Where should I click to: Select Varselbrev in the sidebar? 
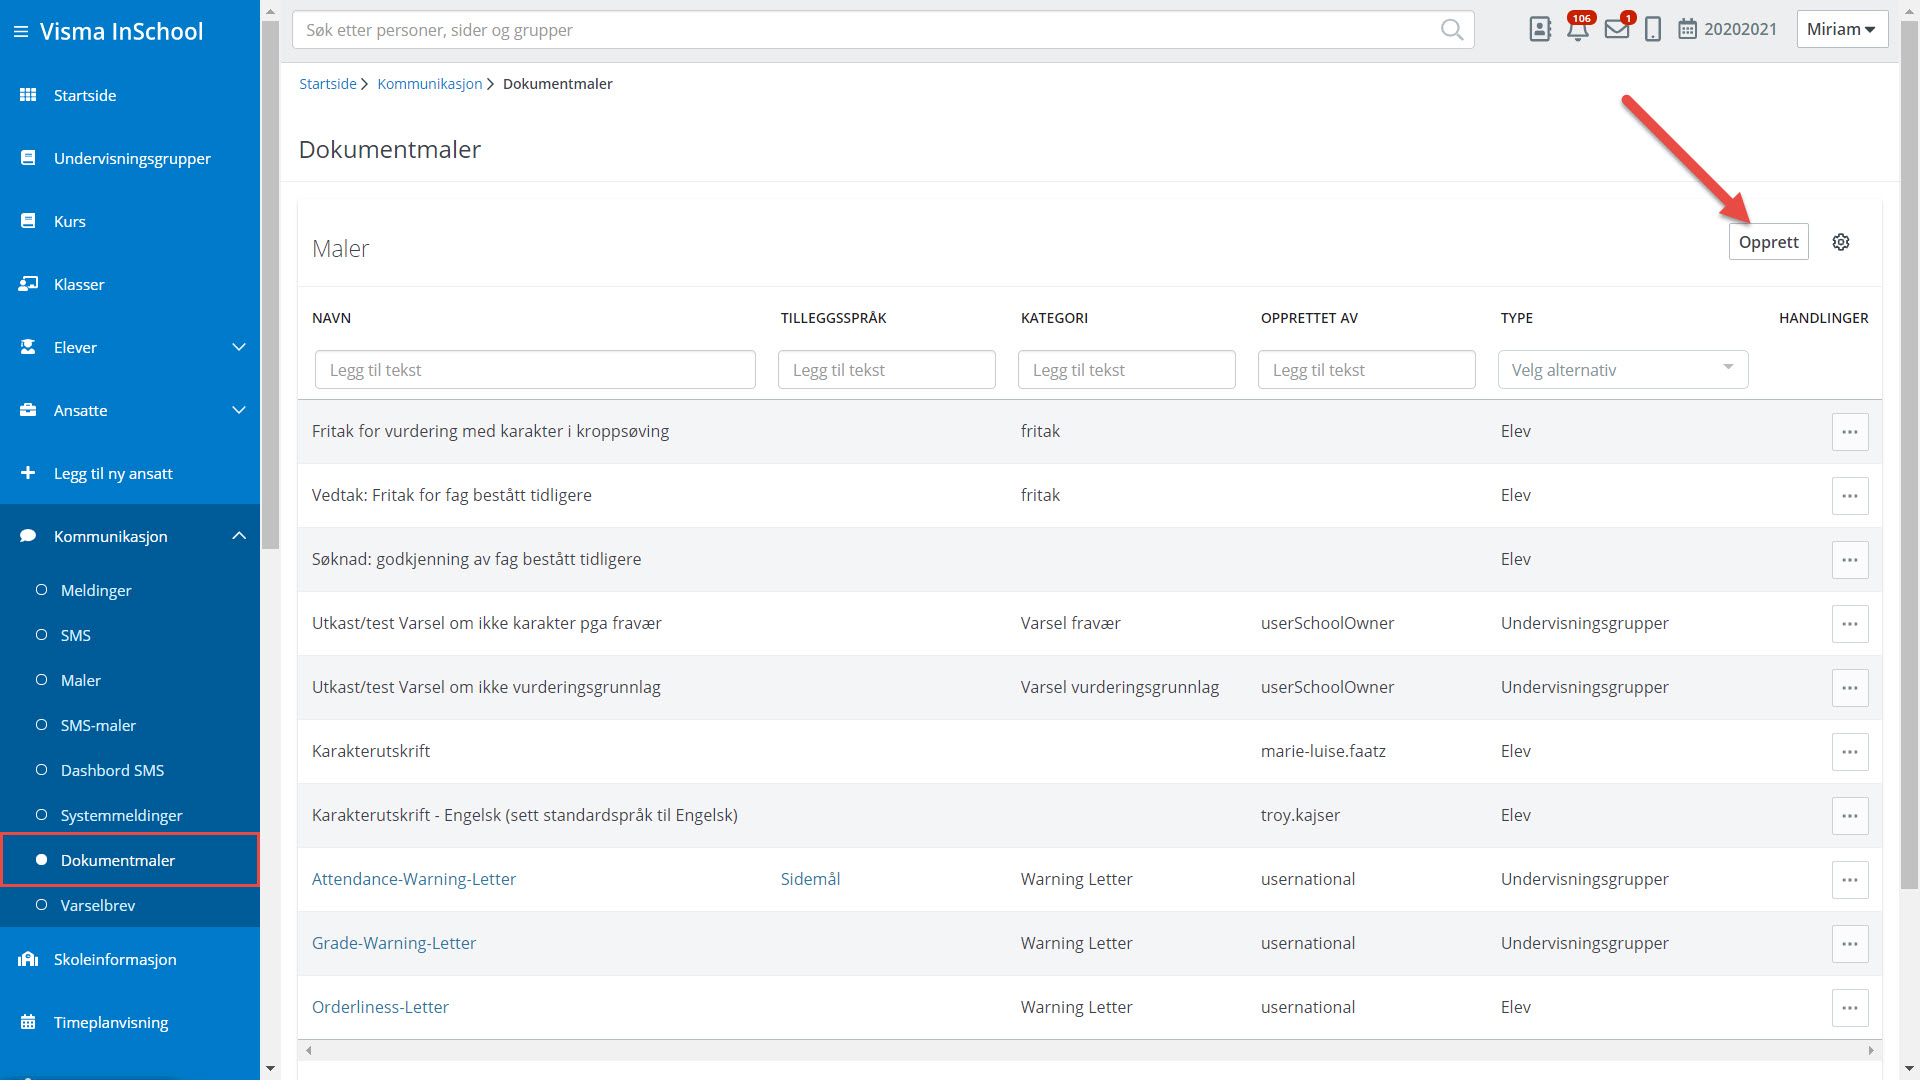pyautogui.click(x=98, y=905)
